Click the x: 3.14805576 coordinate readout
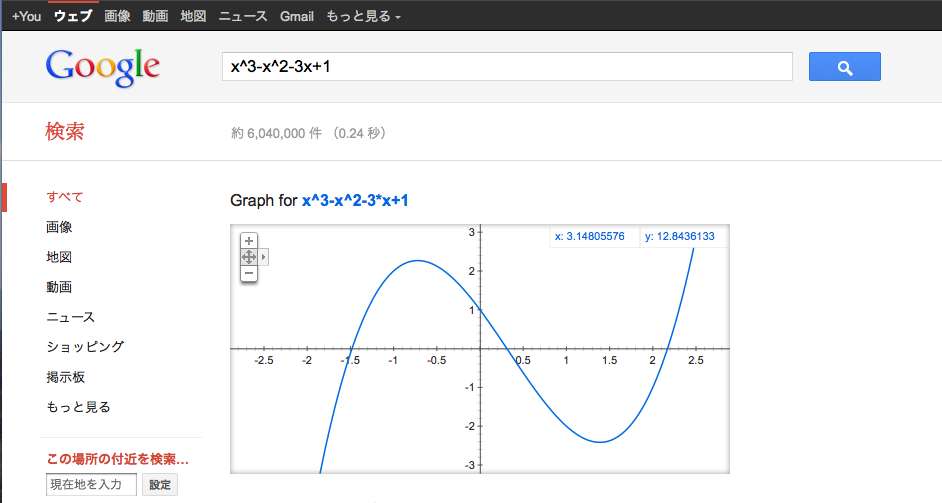The height and width of the screenshot is (503, 942). point(590,236)
